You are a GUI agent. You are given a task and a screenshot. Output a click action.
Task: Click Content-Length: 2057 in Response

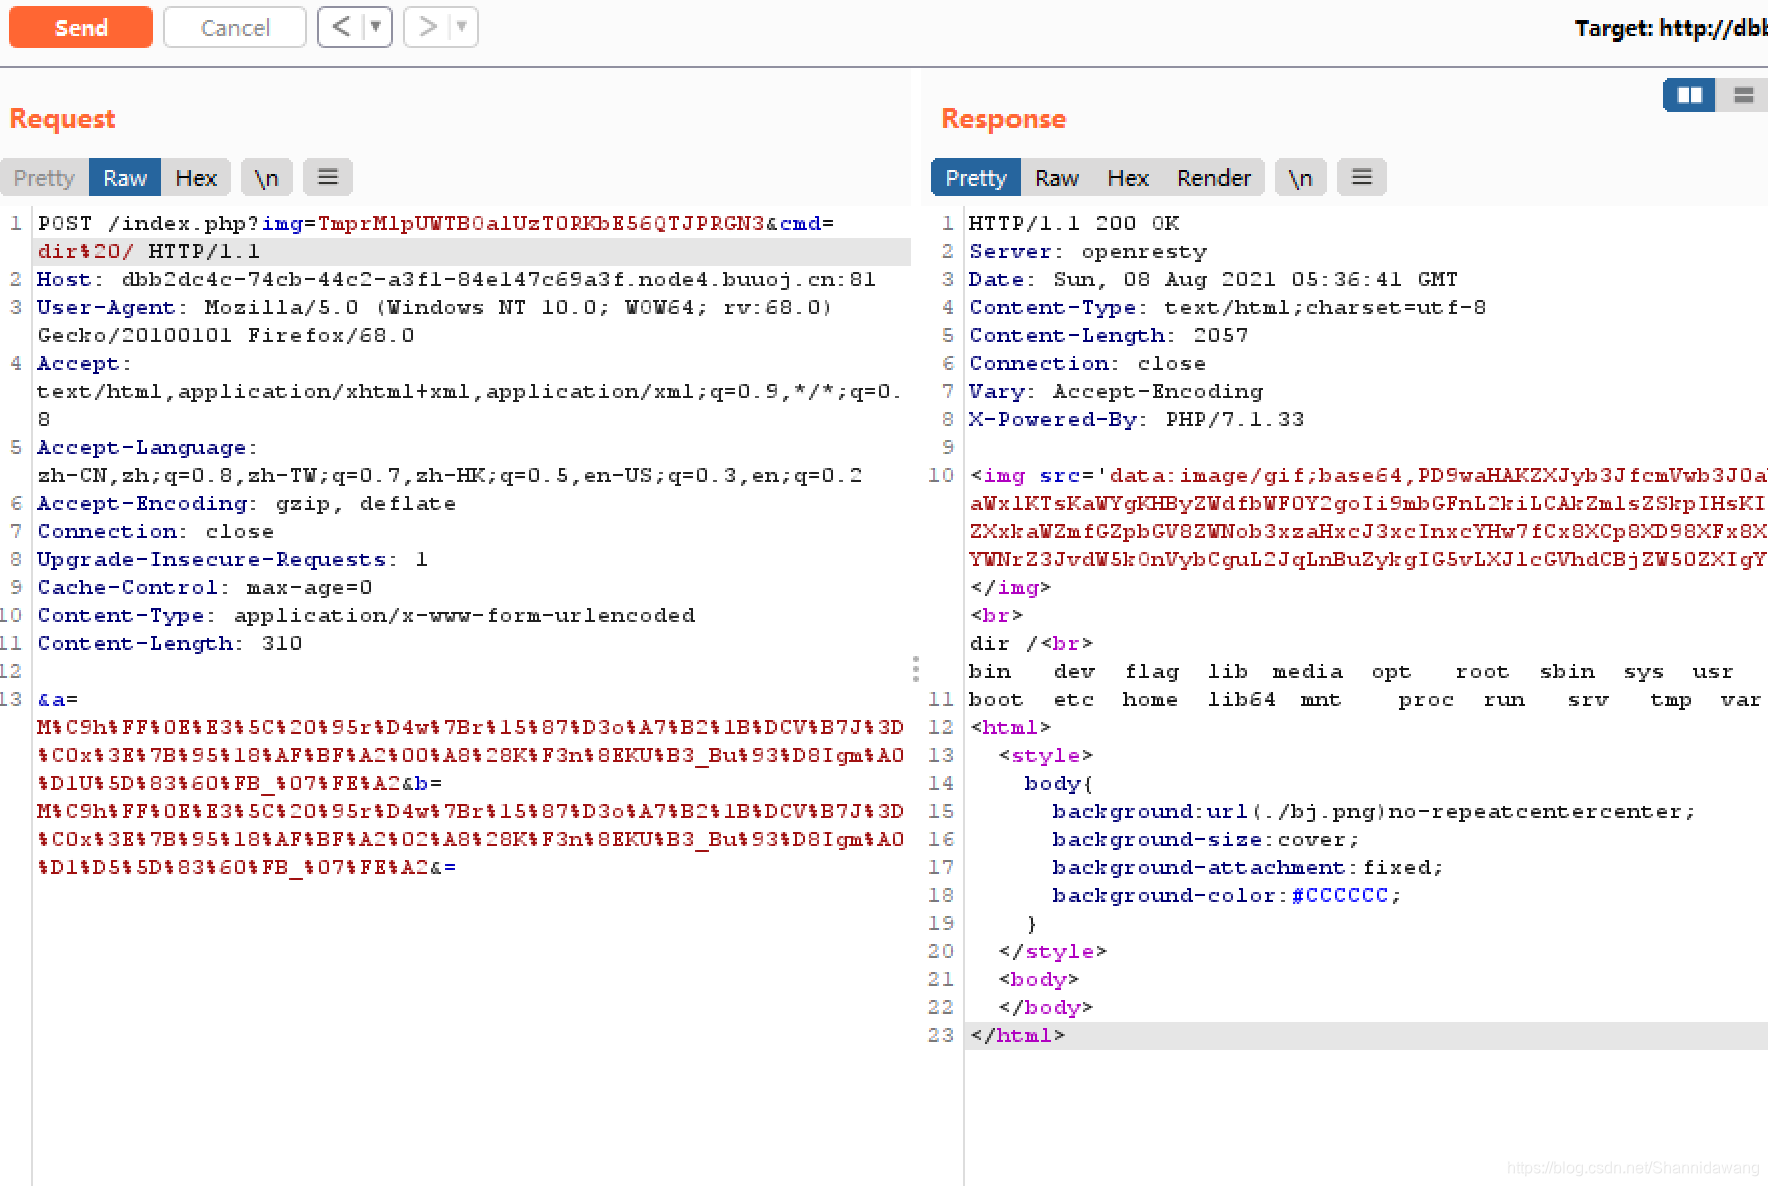pyautogui.click(x=1109, y=335)
